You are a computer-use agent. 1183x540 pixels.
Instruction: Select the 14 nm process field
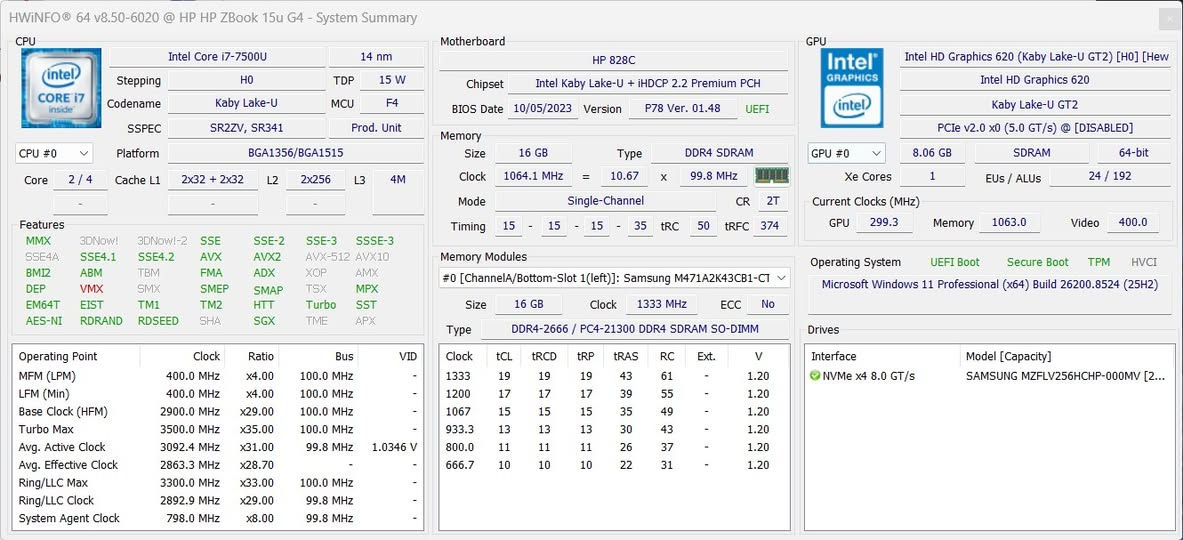[376, 57]
